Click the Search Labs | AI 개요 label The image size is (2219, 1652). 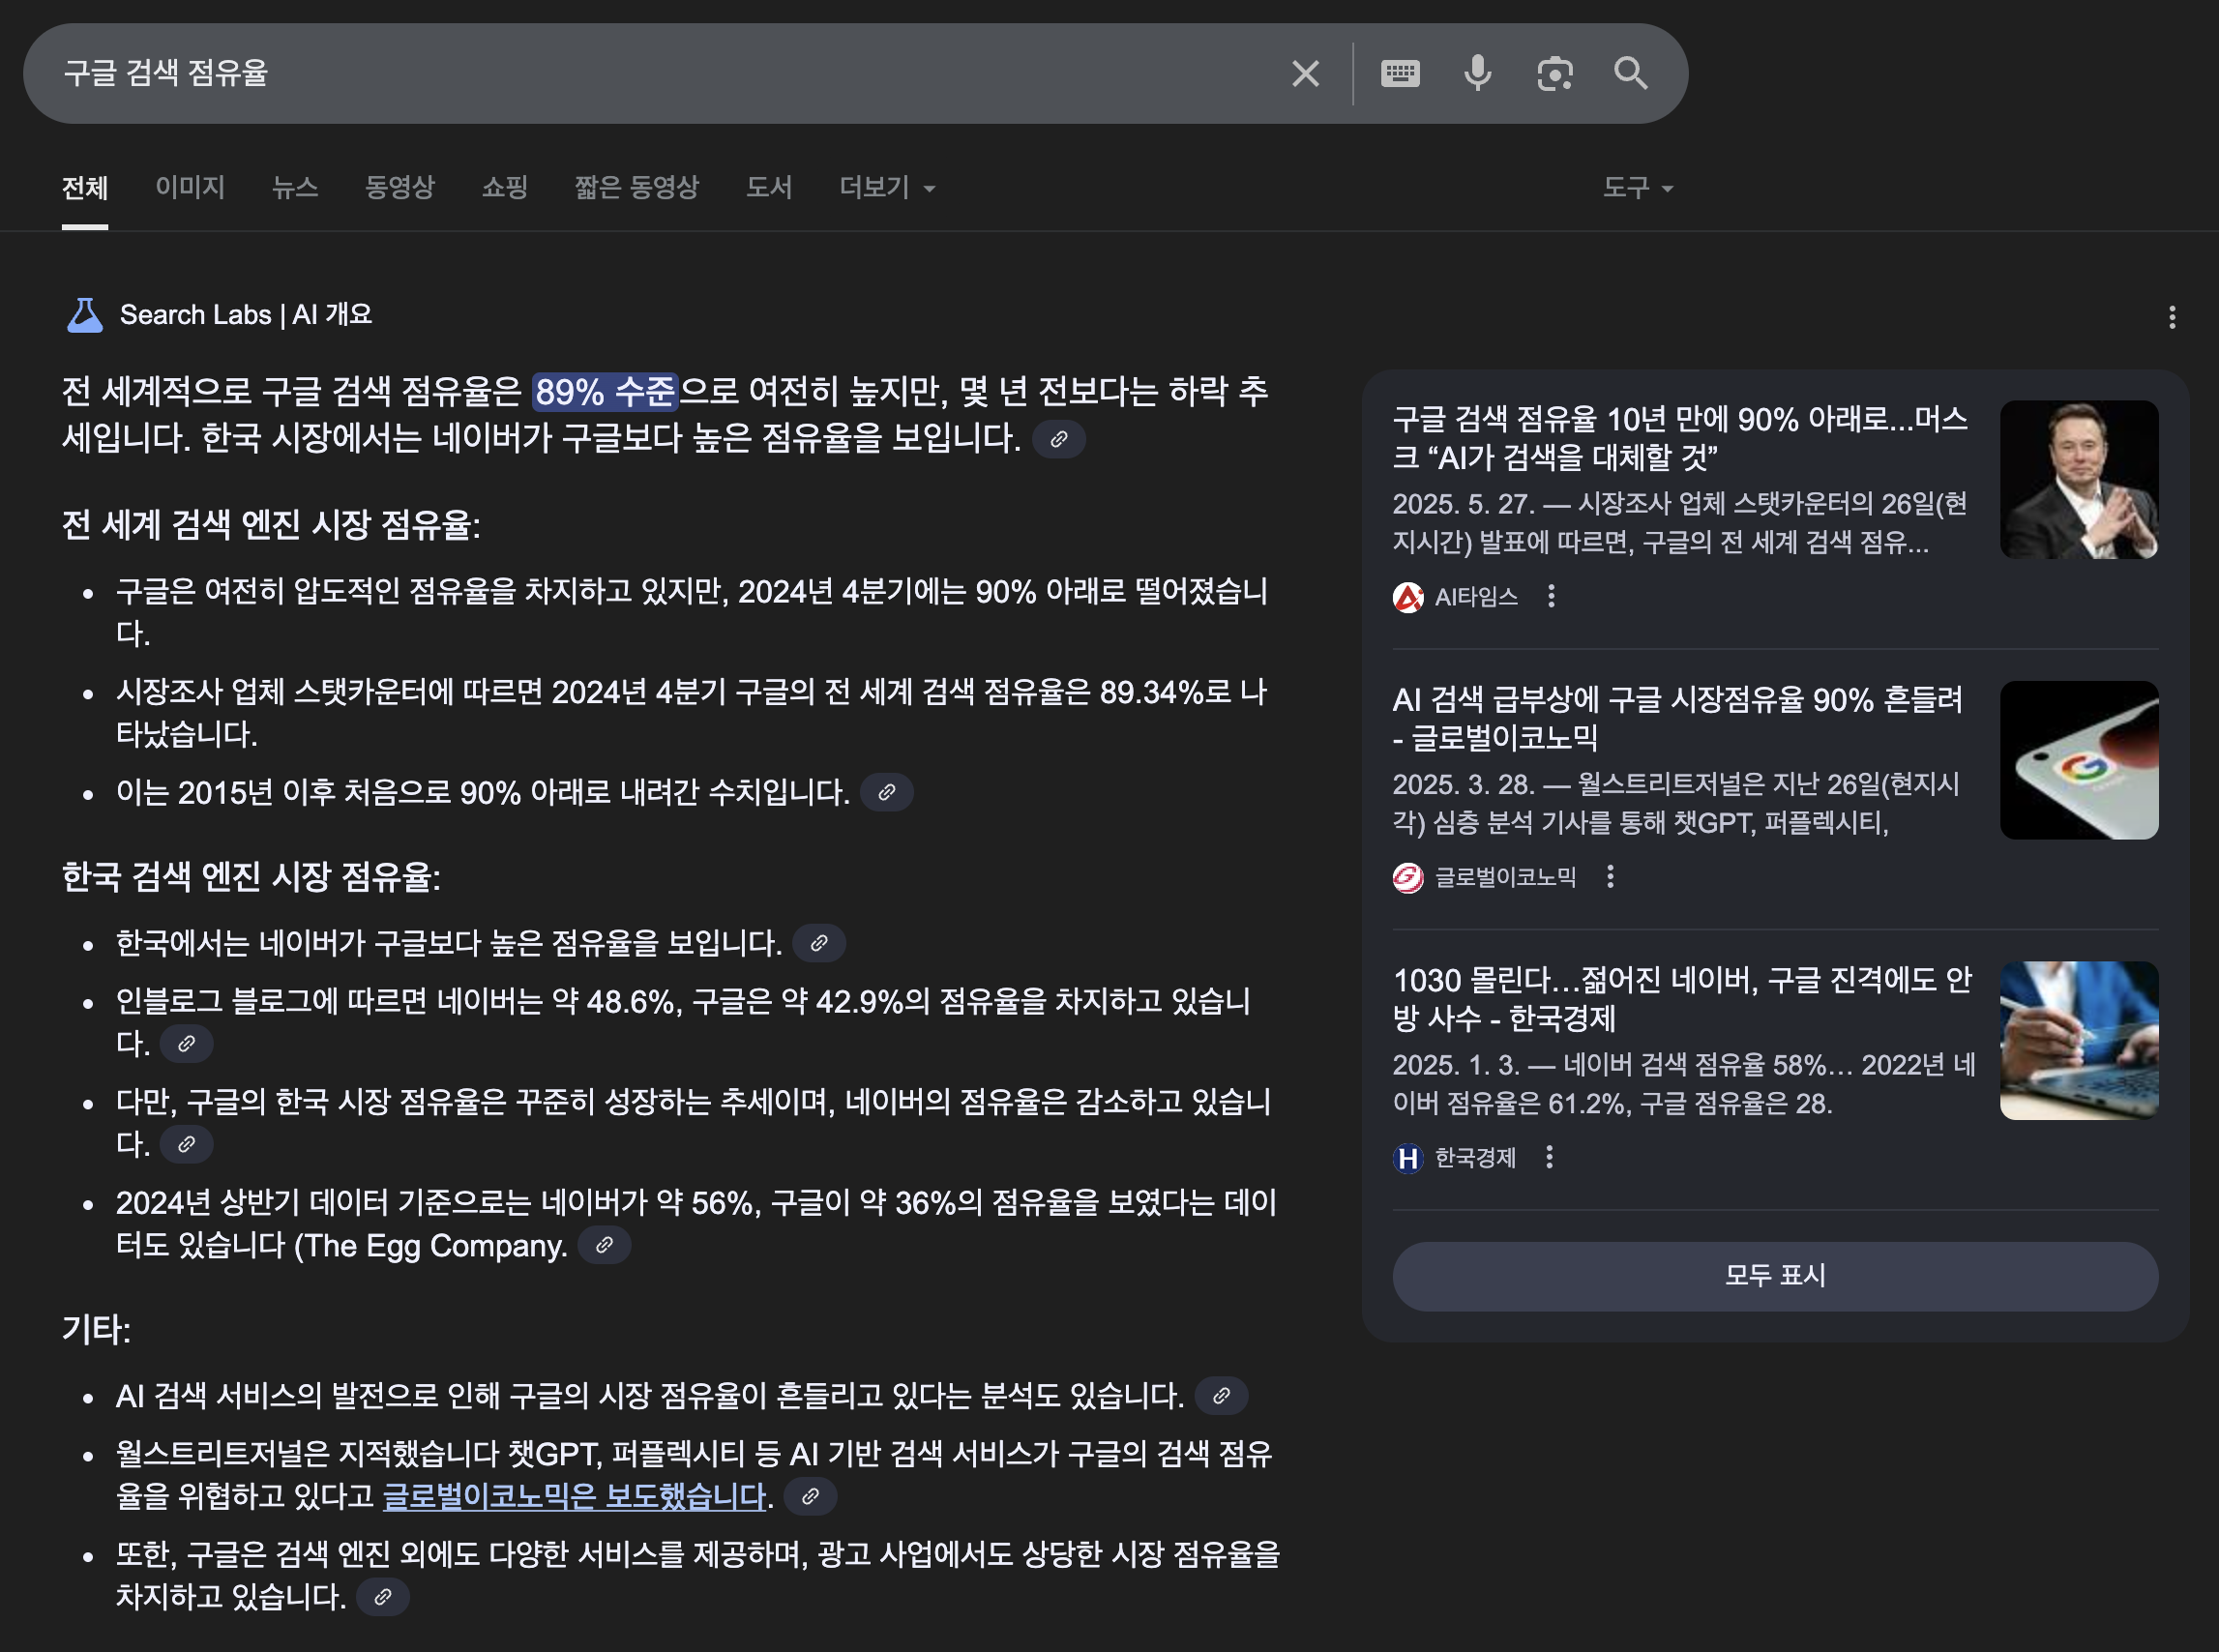[x=246, y=315]
